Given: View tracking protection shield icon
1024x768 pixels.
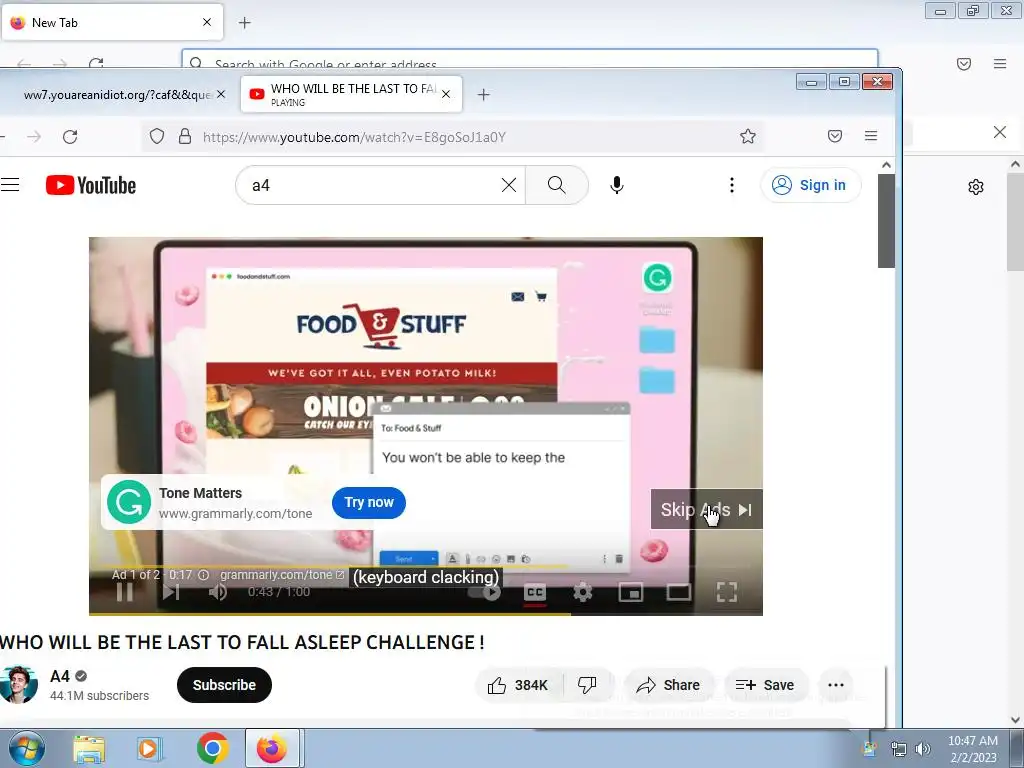Looking at the screenshot, I should [x=157, y=136].
